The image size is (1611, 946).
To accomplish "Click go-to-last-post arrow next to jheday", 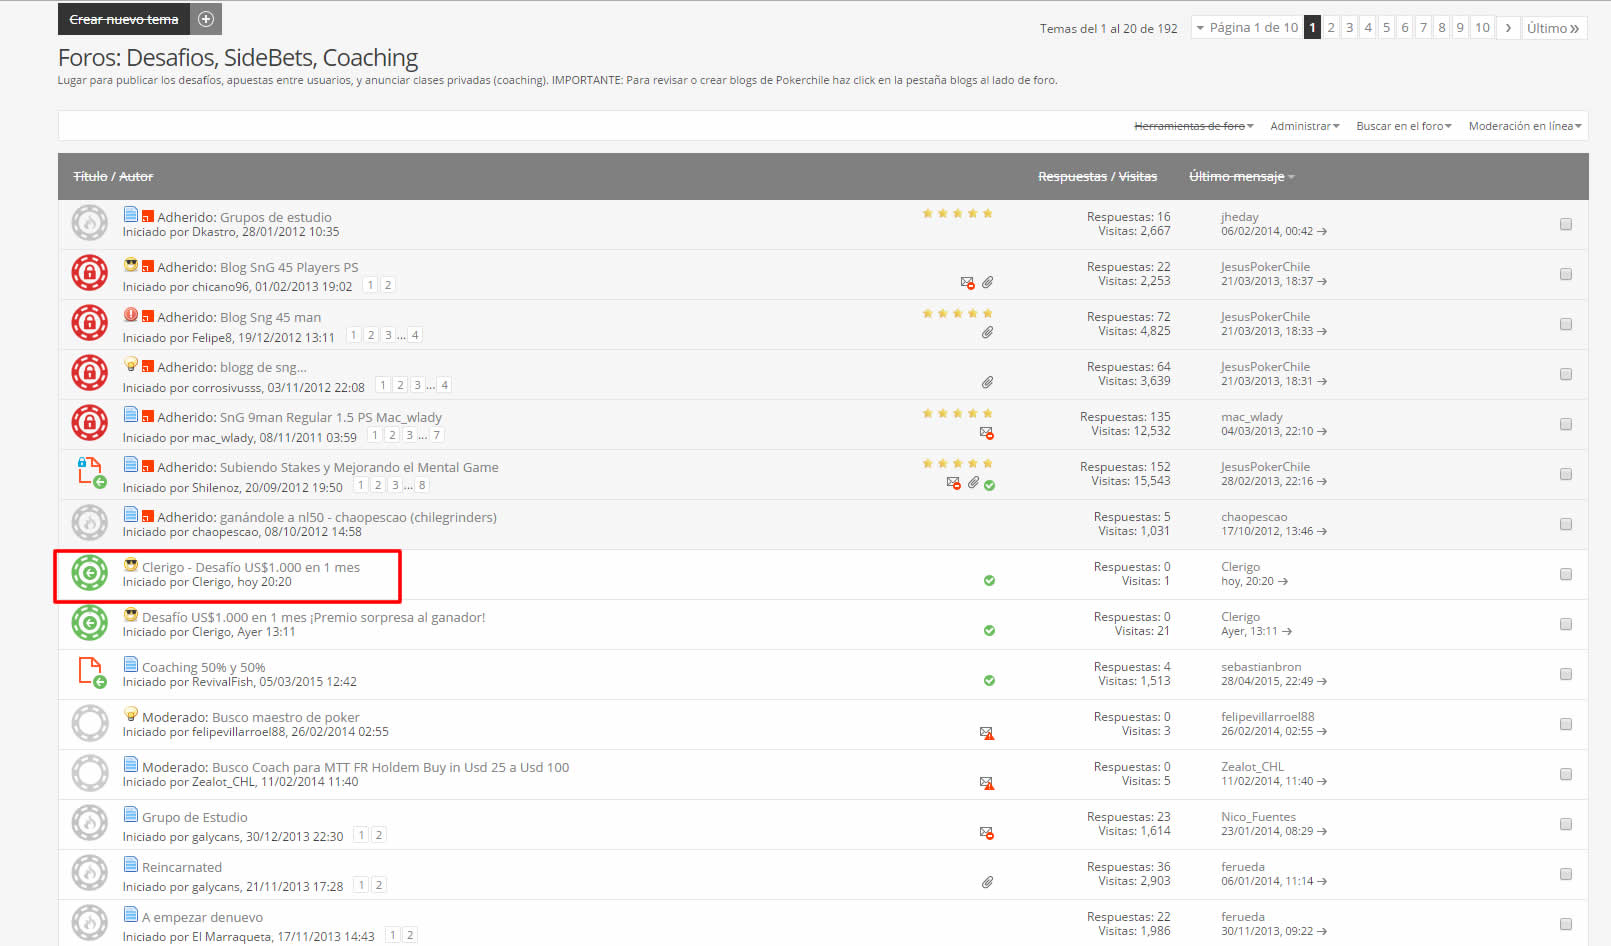I will [x=1322, y=232].
